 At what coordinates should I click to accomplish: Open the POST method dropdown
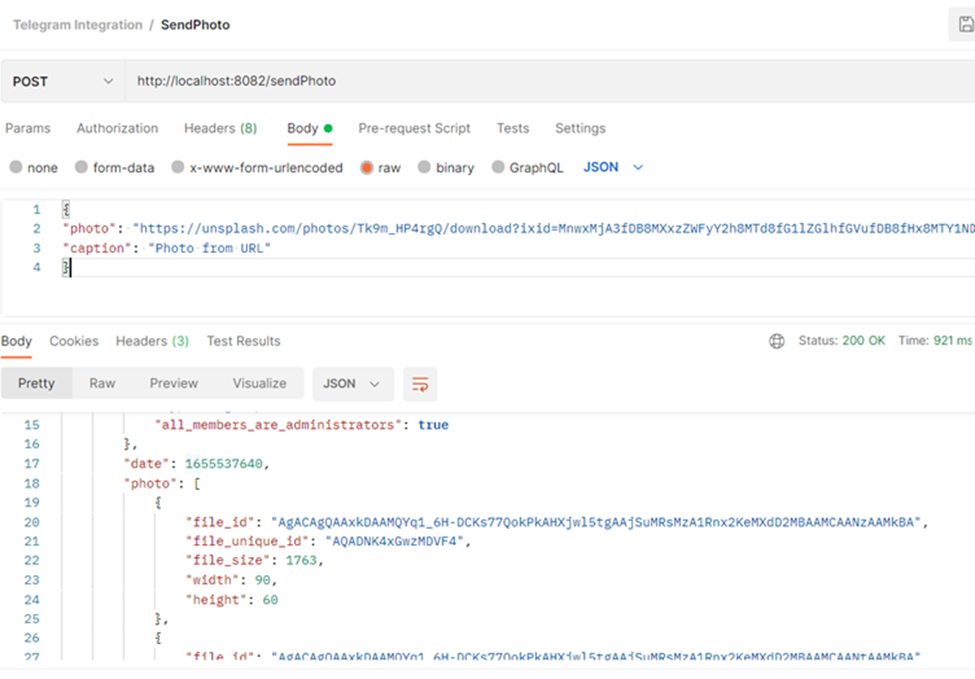pyautogui.click(x=62, y=81)
